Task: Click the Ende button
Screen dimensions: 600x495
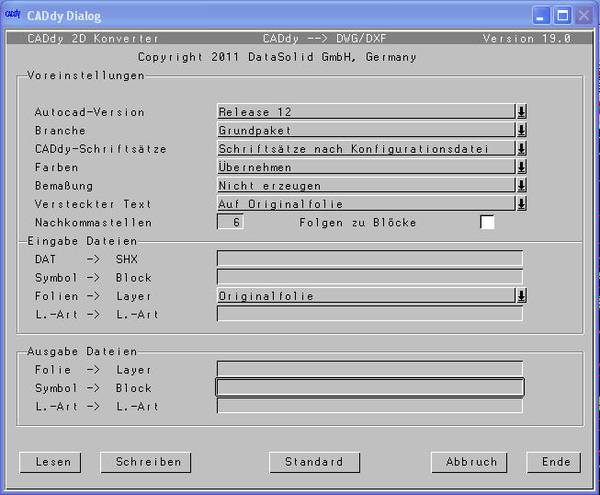Action: point(555,462)
